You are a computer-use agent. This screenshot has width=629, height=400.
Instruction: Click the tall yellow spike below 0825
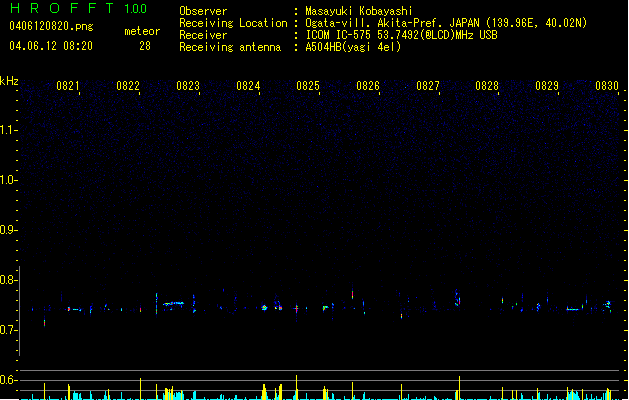pyautogui.click(x=296, y=387)
